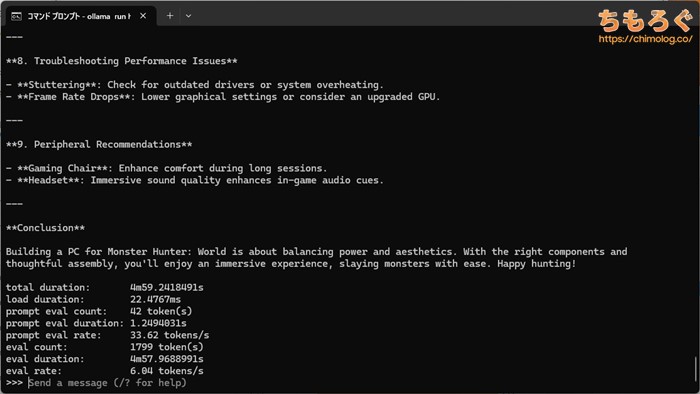Click the prompt eval count 42 token(s) line
The image size is (700, 394).
tap(99, 311)
